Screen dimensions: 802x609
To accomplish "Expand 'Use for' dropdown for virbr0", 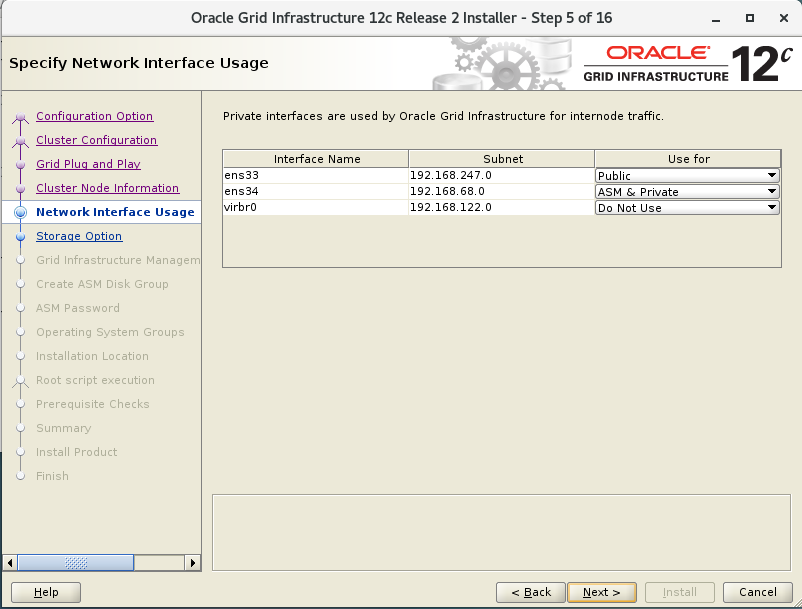I will 687,208.
